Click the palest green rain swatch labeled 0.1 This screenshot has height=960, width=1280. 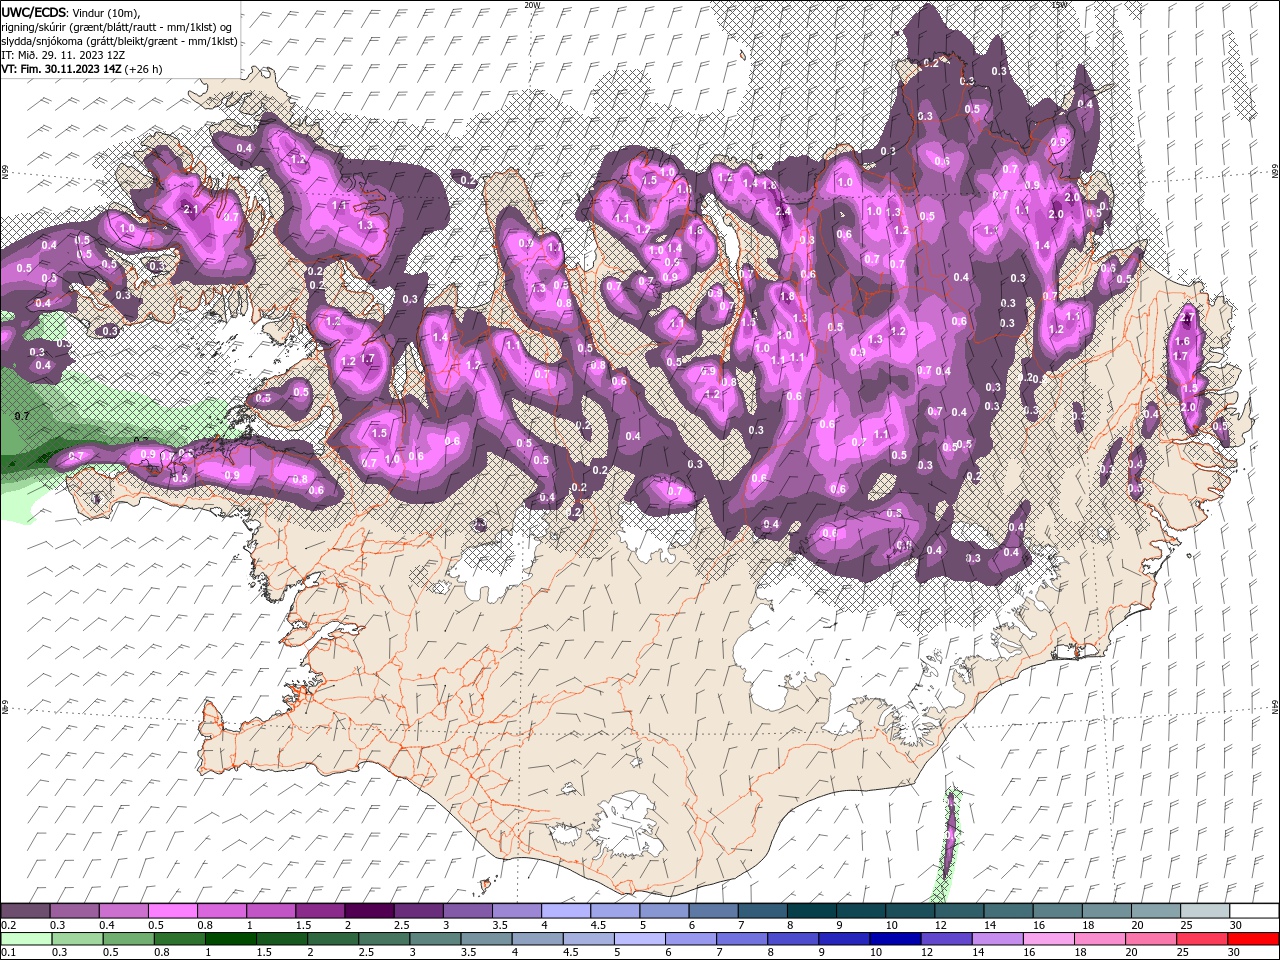(26, 939)
